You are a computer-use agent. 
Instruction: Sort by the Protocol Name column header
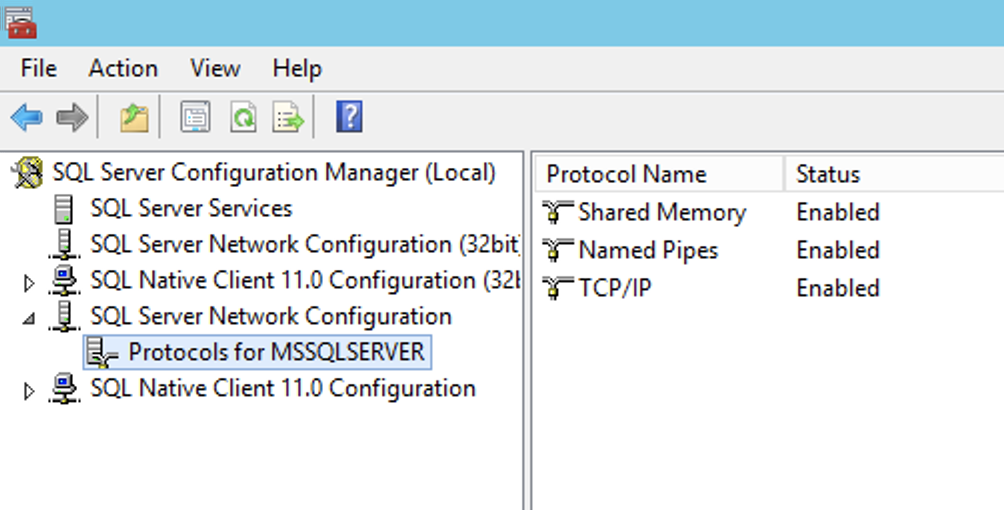tap(626, 174)
